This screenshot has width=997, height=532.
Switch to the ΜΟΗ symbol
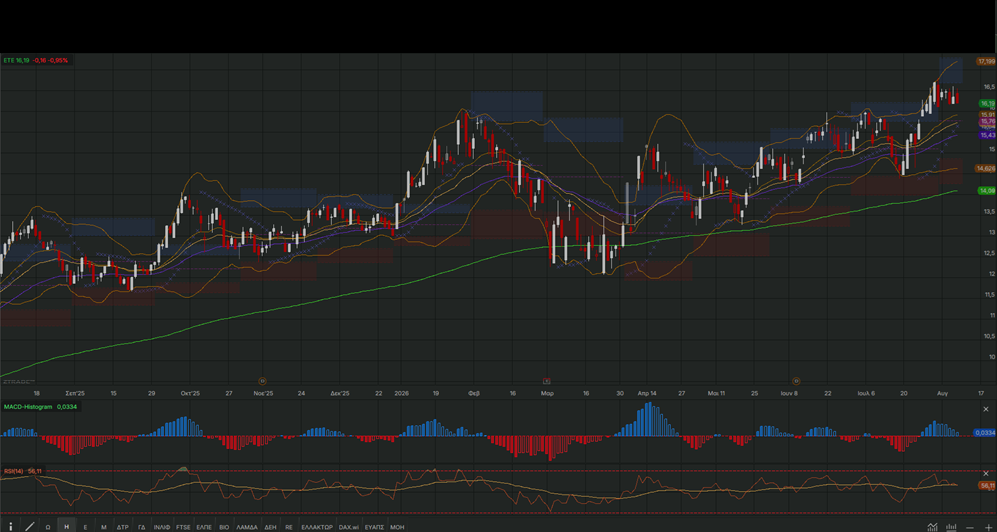(397, 527)
